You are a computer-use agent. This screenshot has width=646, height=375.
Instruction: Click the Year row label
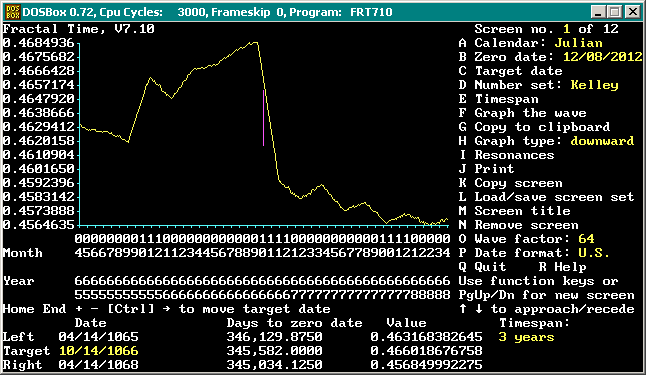pos(19,281)
